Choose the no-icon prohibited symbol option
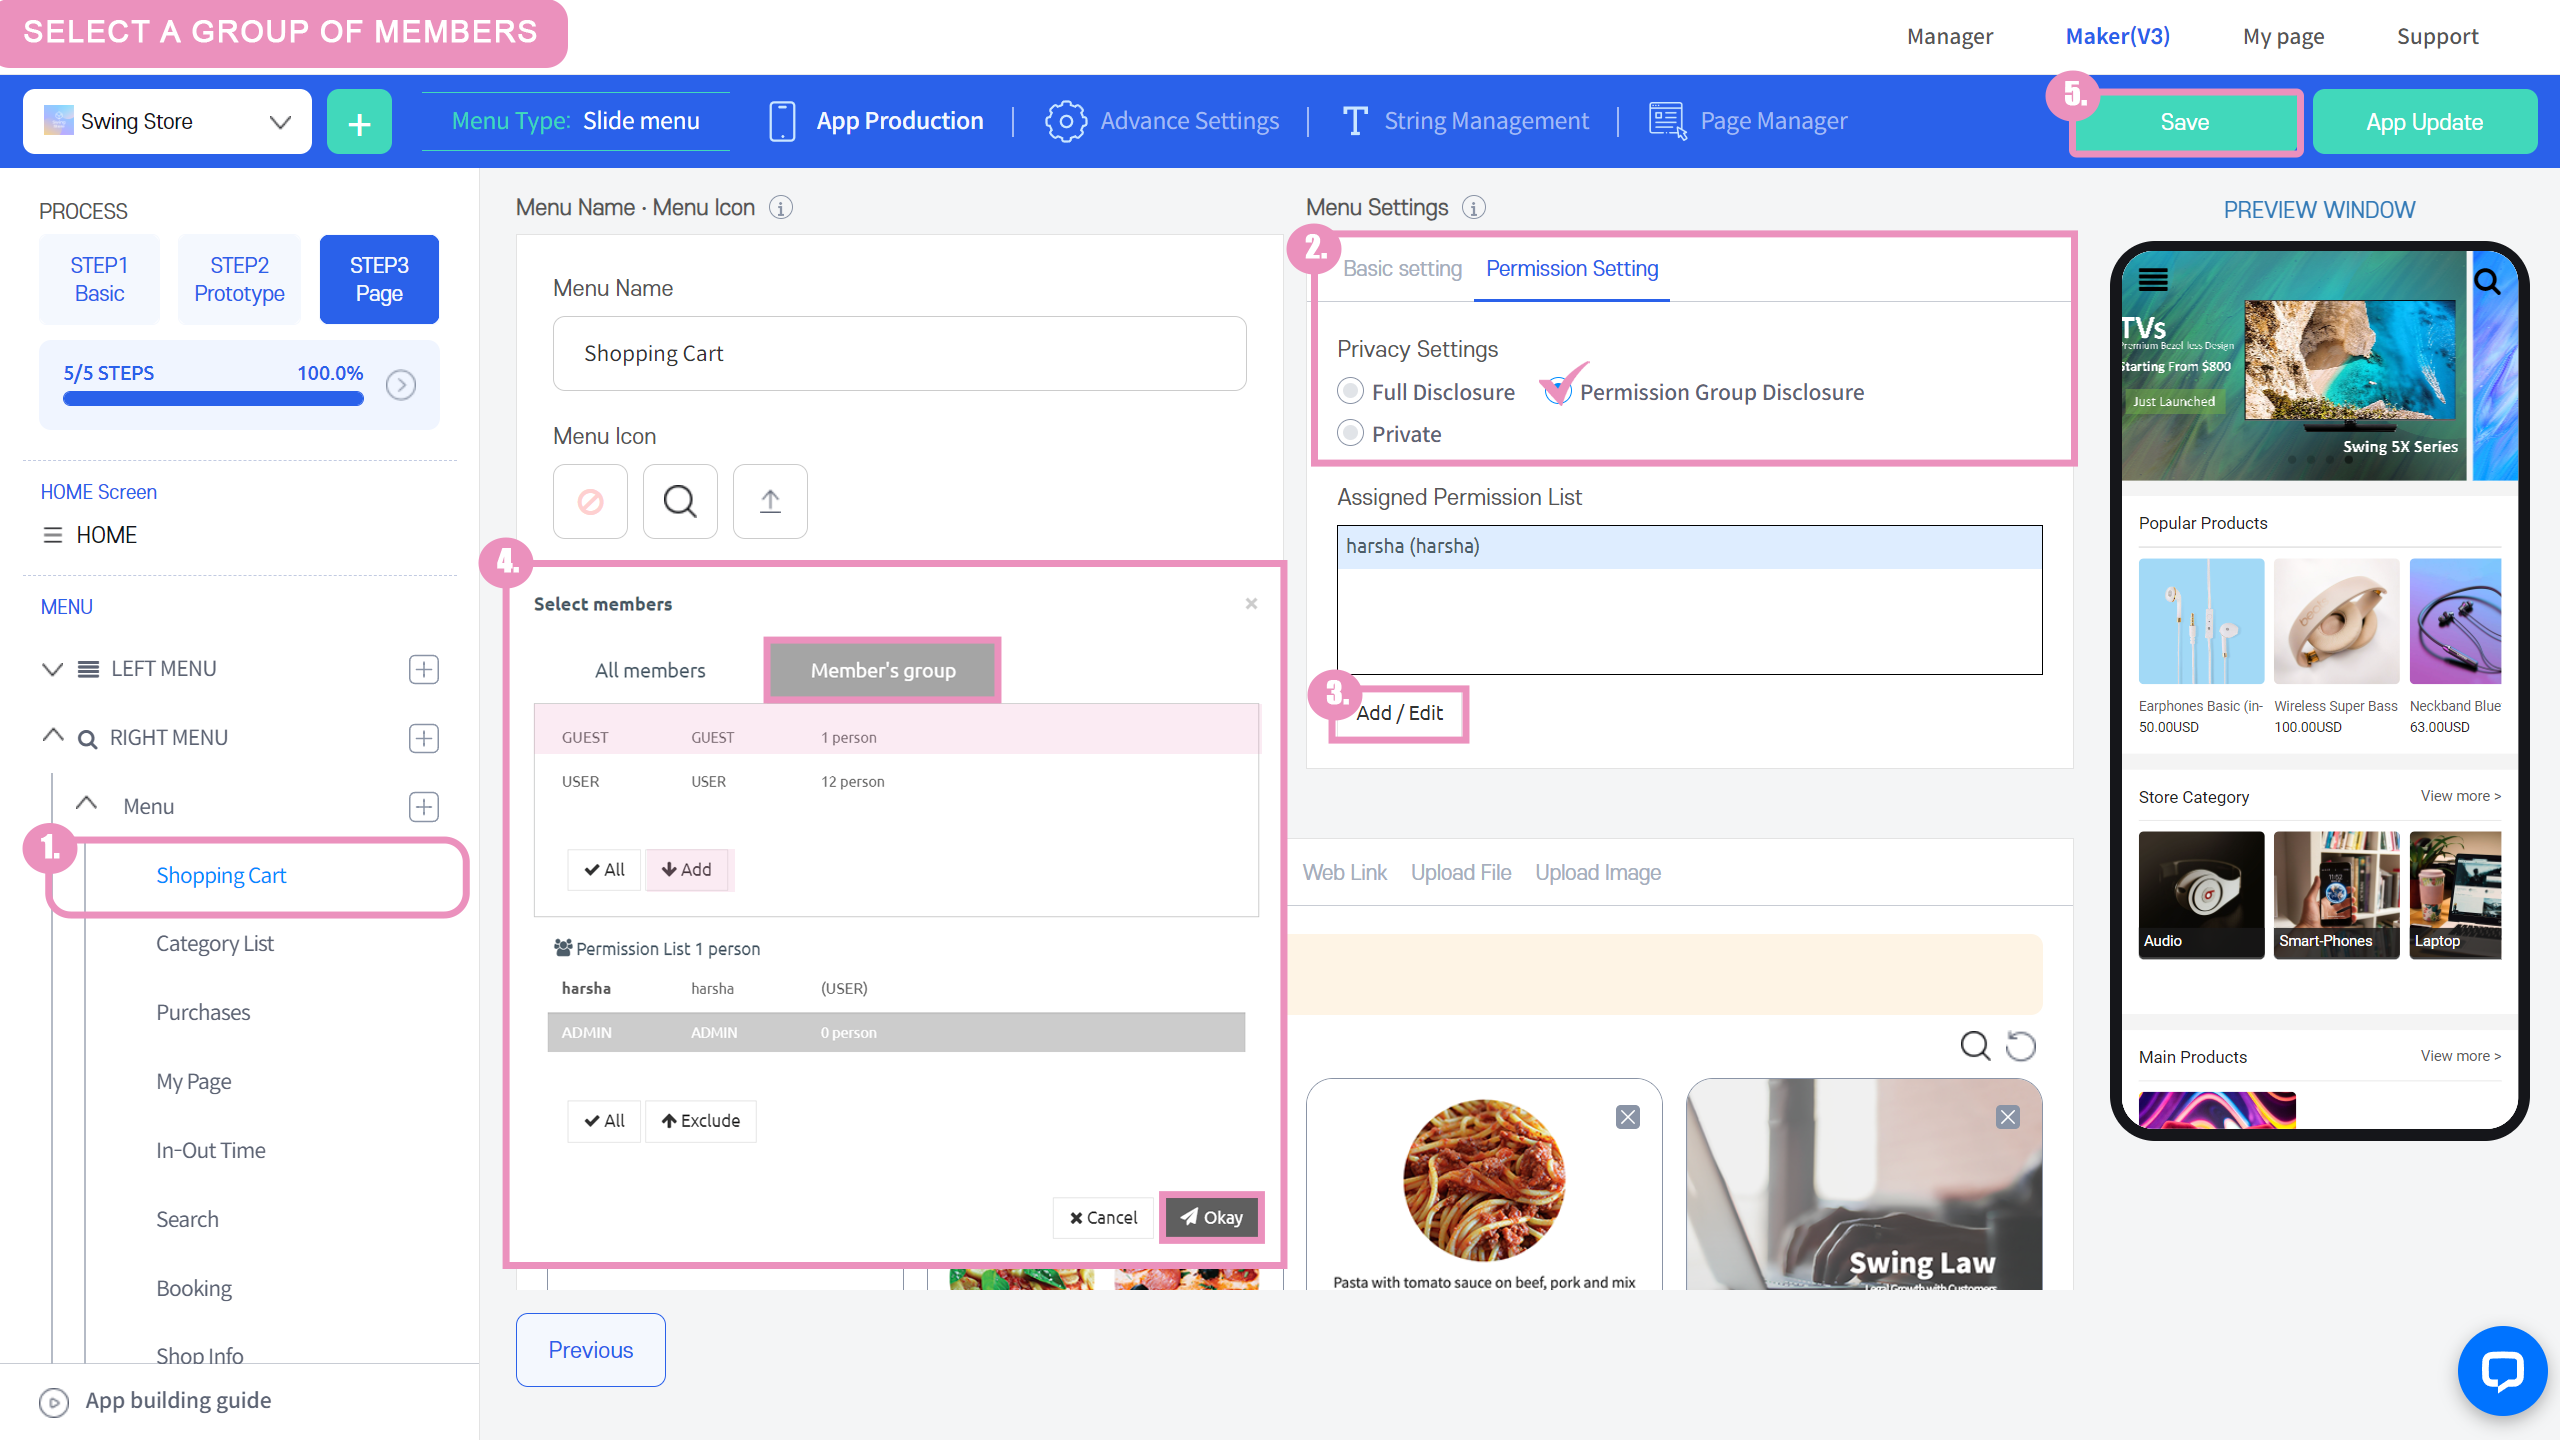The width and height of the screenshot is (2560, 1440). 590,501
